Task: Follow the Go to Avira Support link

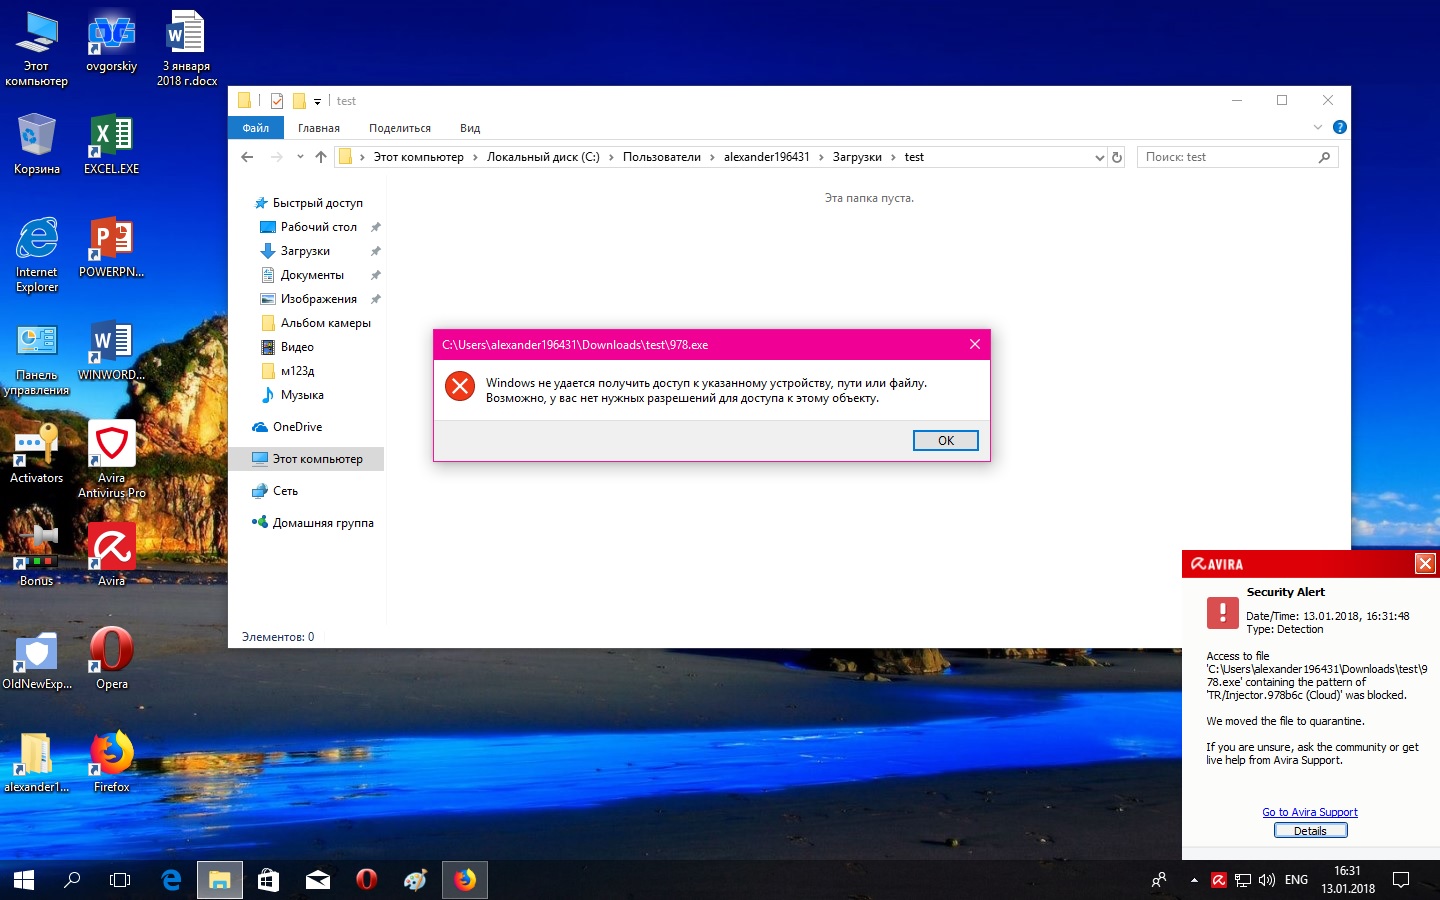Action: [x=1310, y=812]
